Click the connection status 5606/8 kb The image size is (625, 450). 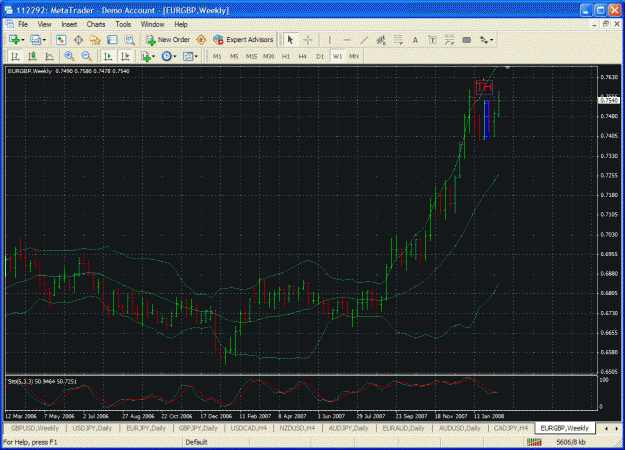571,442
